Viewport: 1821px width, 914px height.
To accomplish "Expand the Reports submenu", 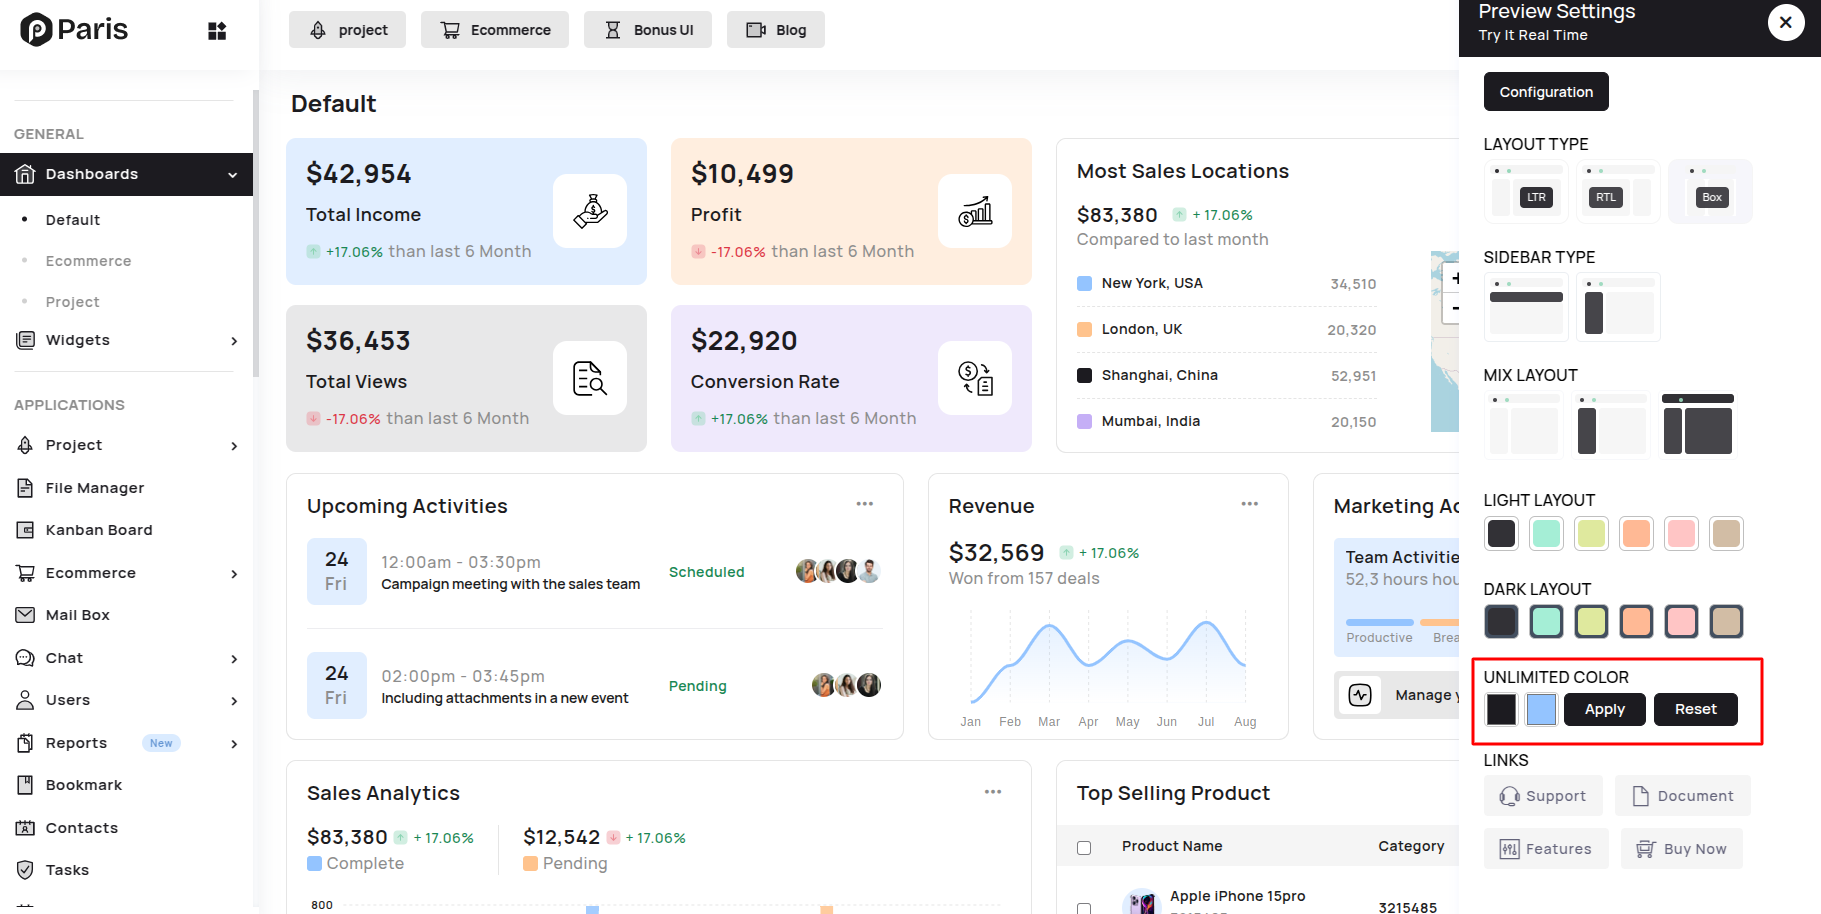I will pyautogui.click(x=234, y=744).
